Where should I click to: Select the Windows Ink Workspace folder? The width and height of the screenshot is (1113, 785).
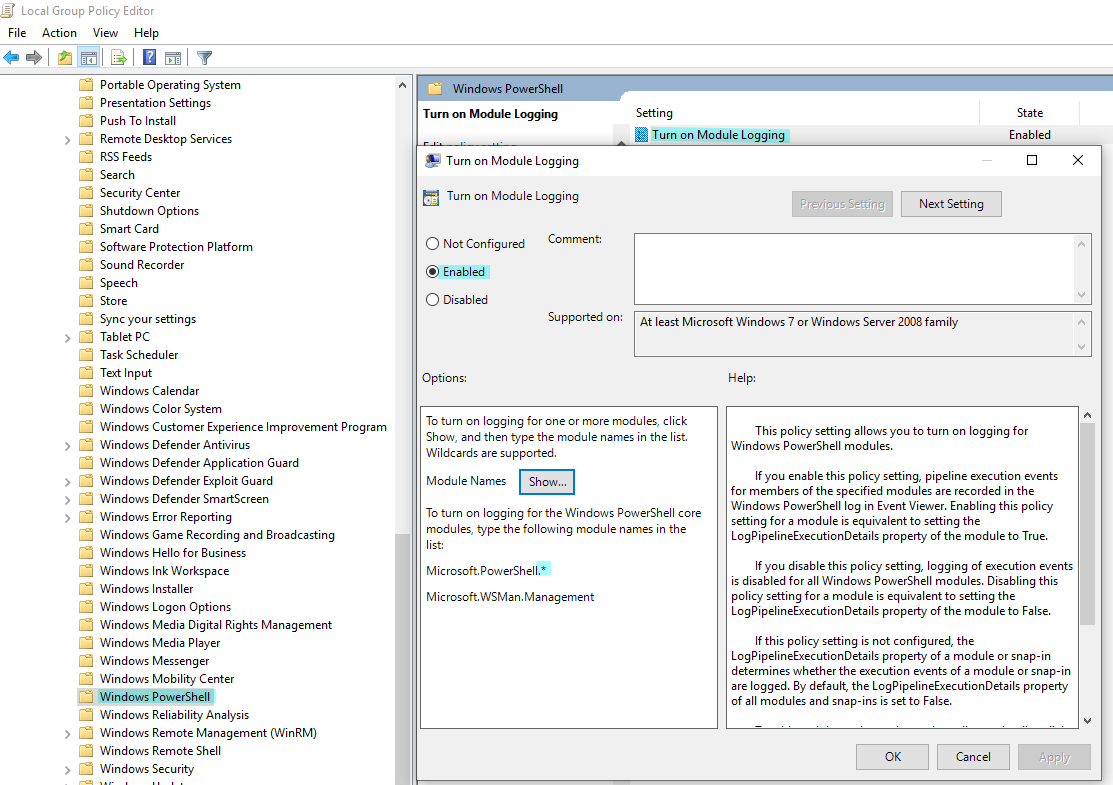(164, 571)
